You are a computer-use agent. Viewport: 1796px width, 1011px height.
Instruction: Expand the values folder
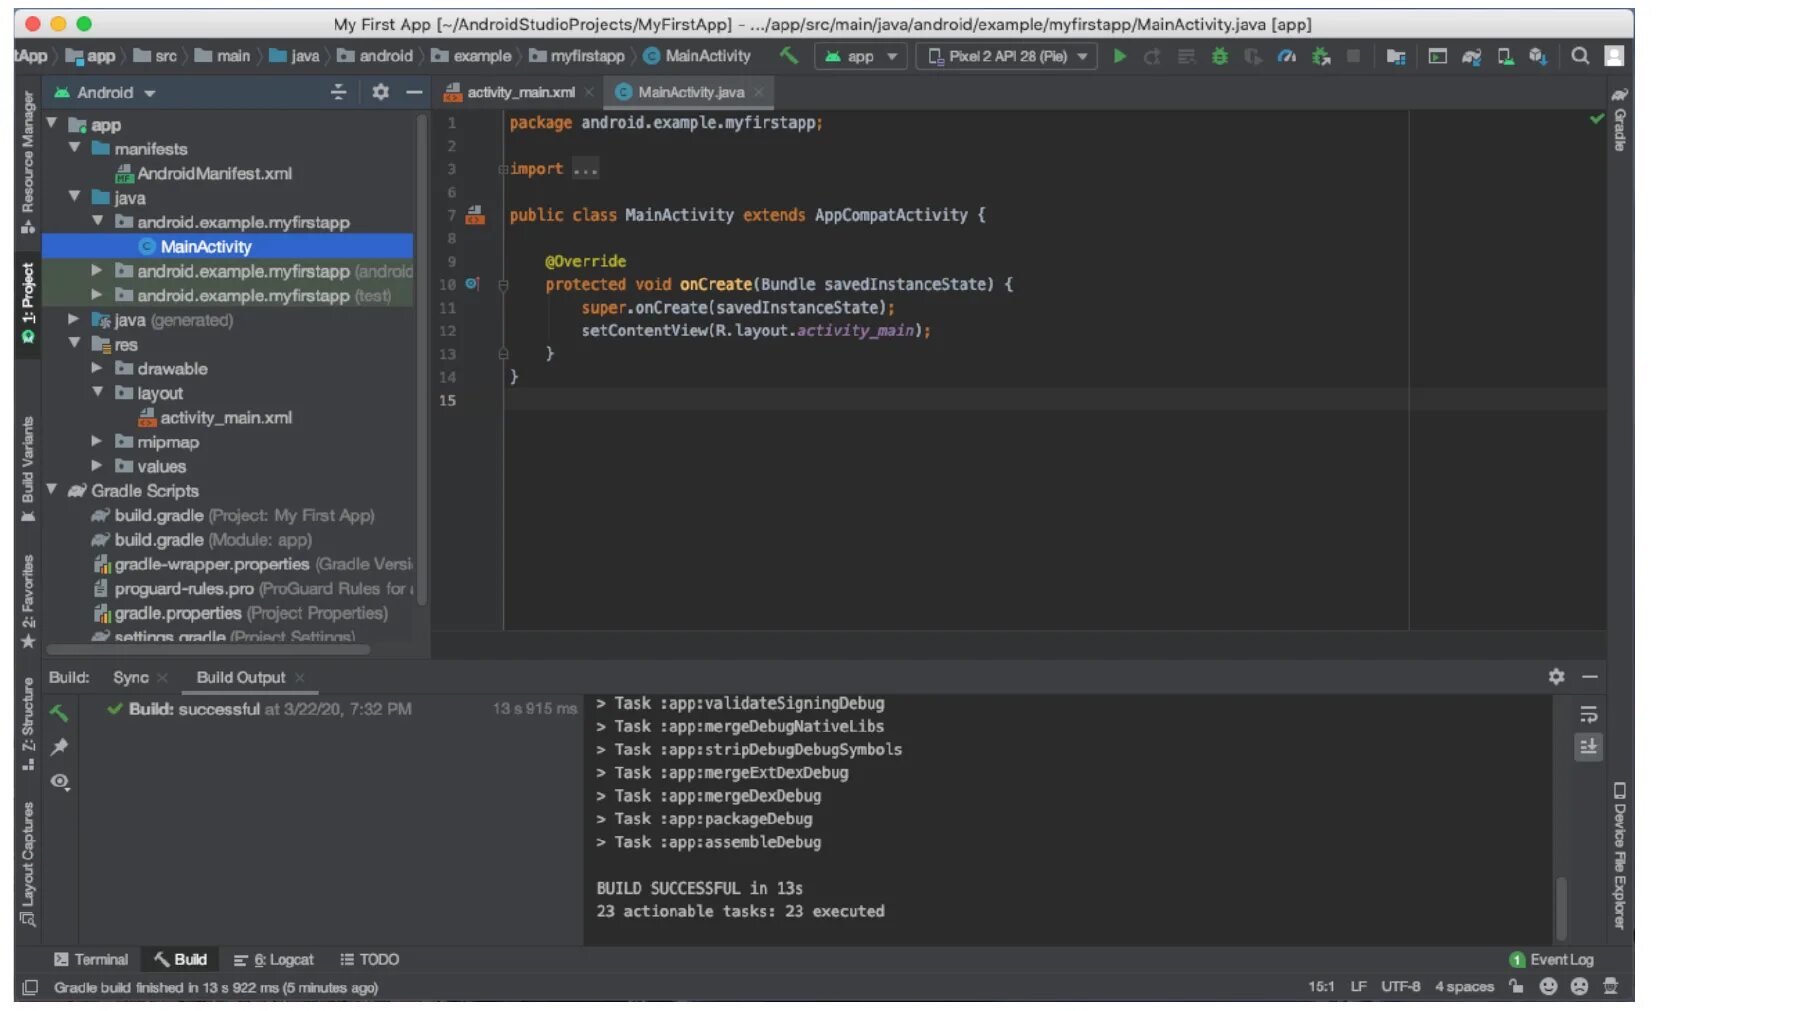[x=97, y=465]
